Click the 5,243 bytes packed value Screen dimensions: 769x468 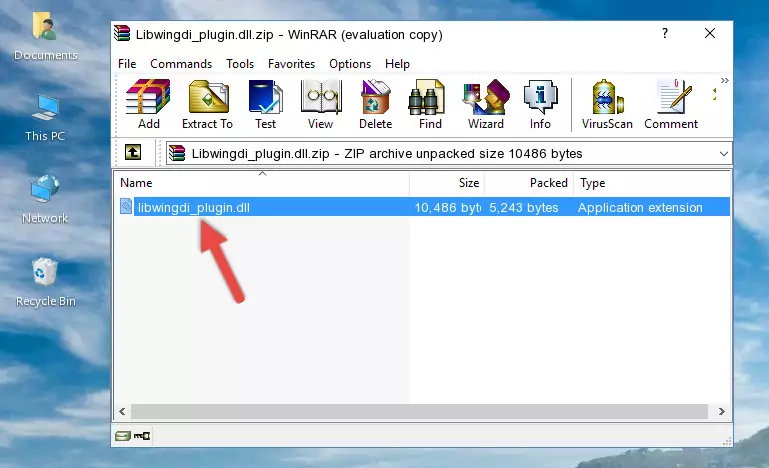(524, 208)
